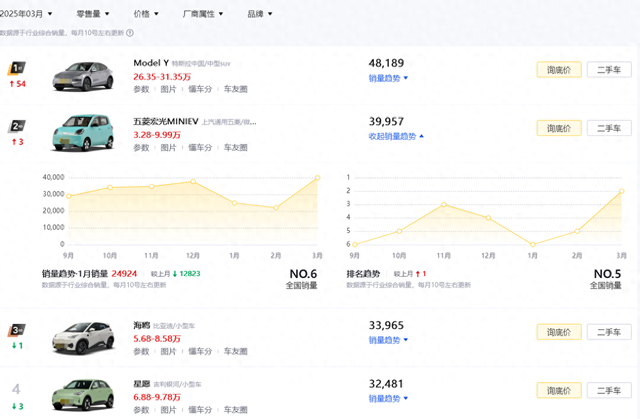
Task: Open the 五菱宏光MINIEV title link
Action: pyautogui.click(x=166, y=122)
